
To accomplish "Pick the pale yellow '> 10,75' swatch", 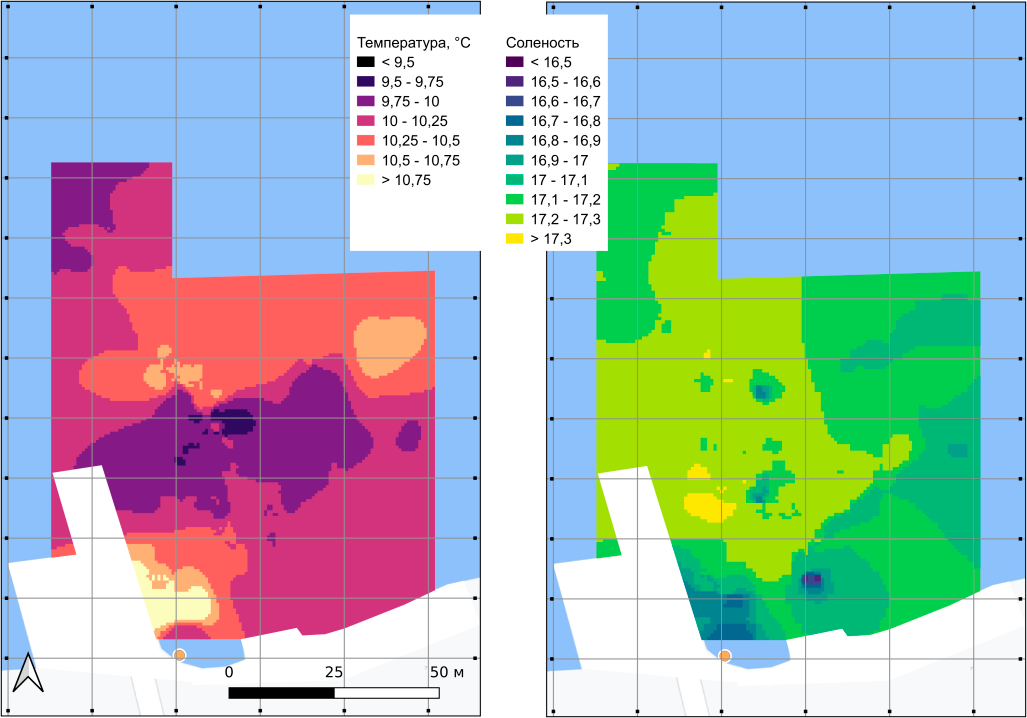I will pos(367,179).
